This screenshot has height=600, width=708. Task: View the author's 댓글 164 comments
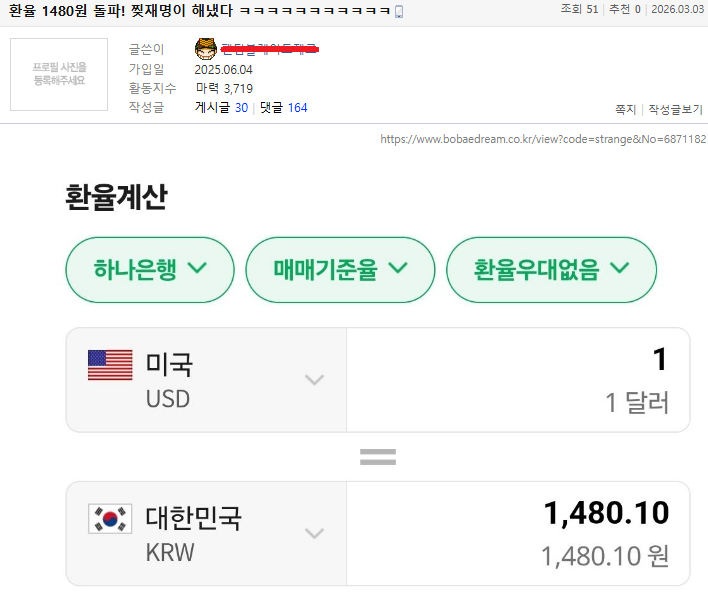(283, 107)
